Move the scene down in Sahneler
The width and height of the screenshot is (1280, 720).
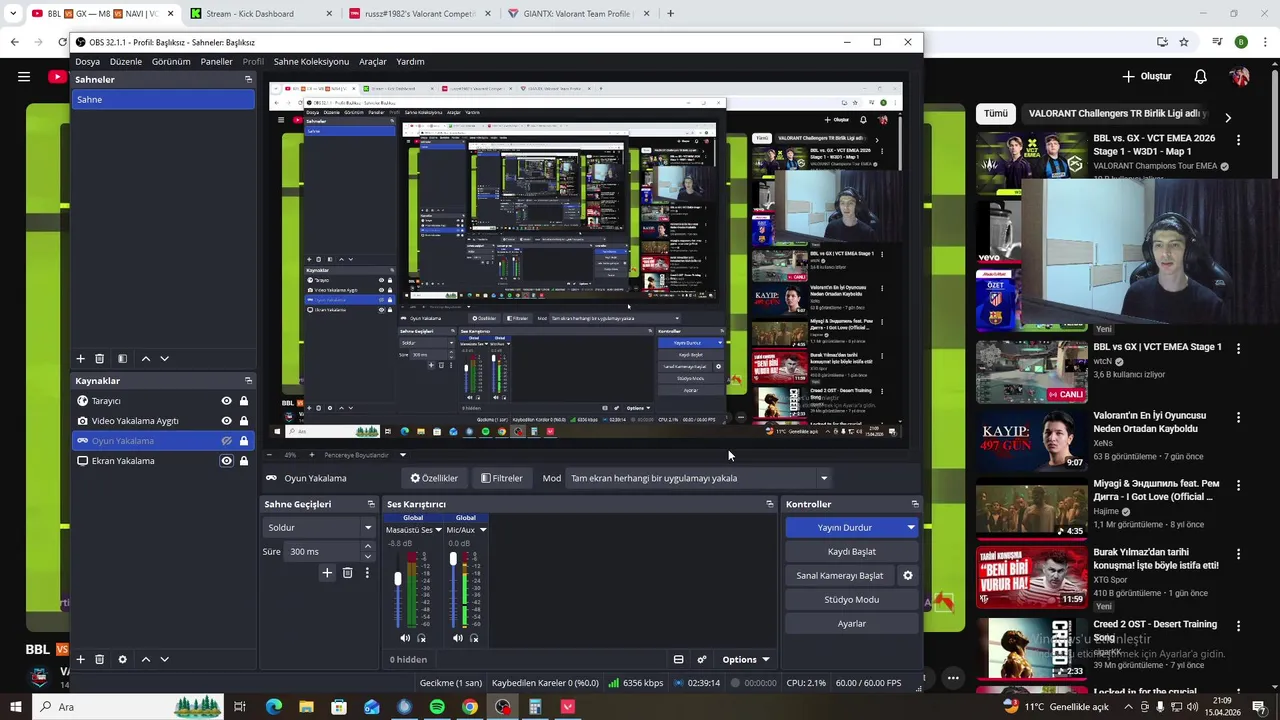[165, 358]
